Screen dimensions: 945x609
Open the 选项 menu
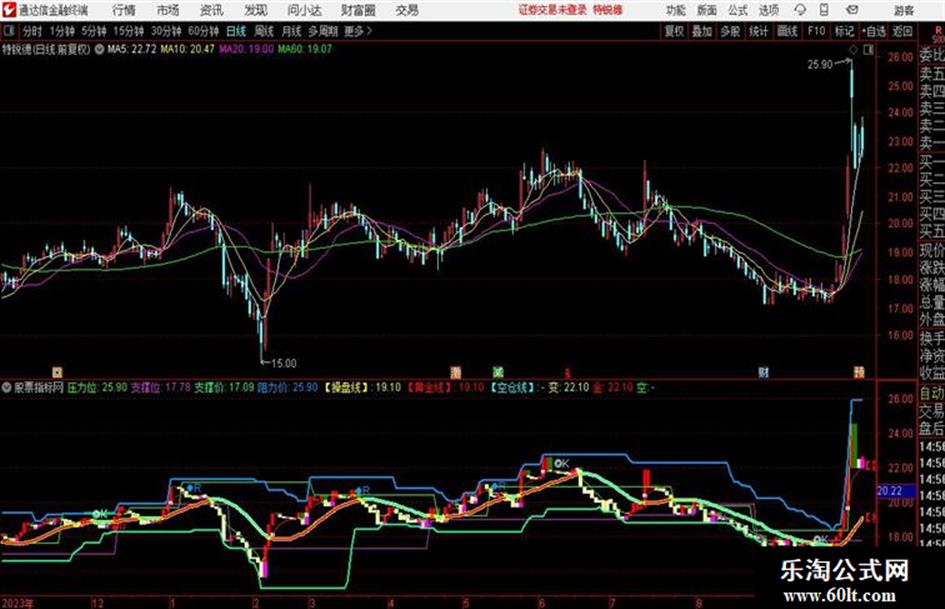(768, 11)
